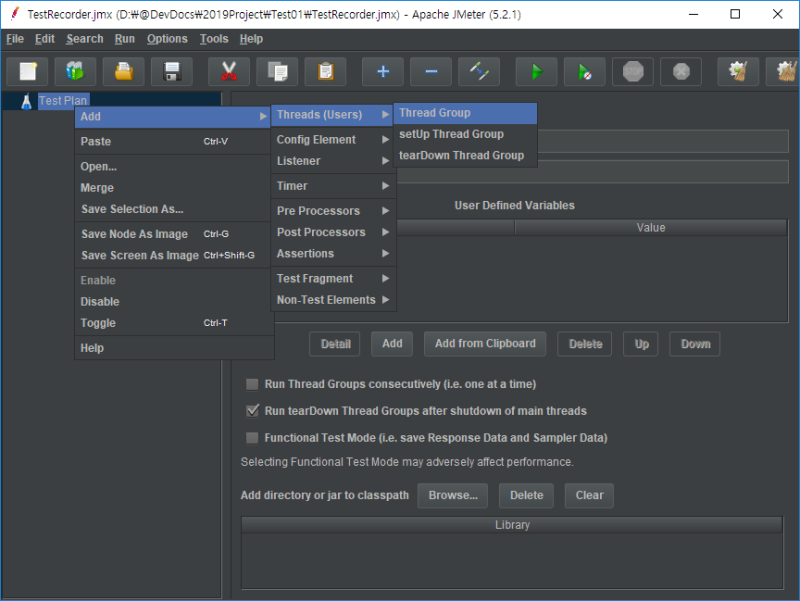Click the New test plan toolbar icon

28,71
